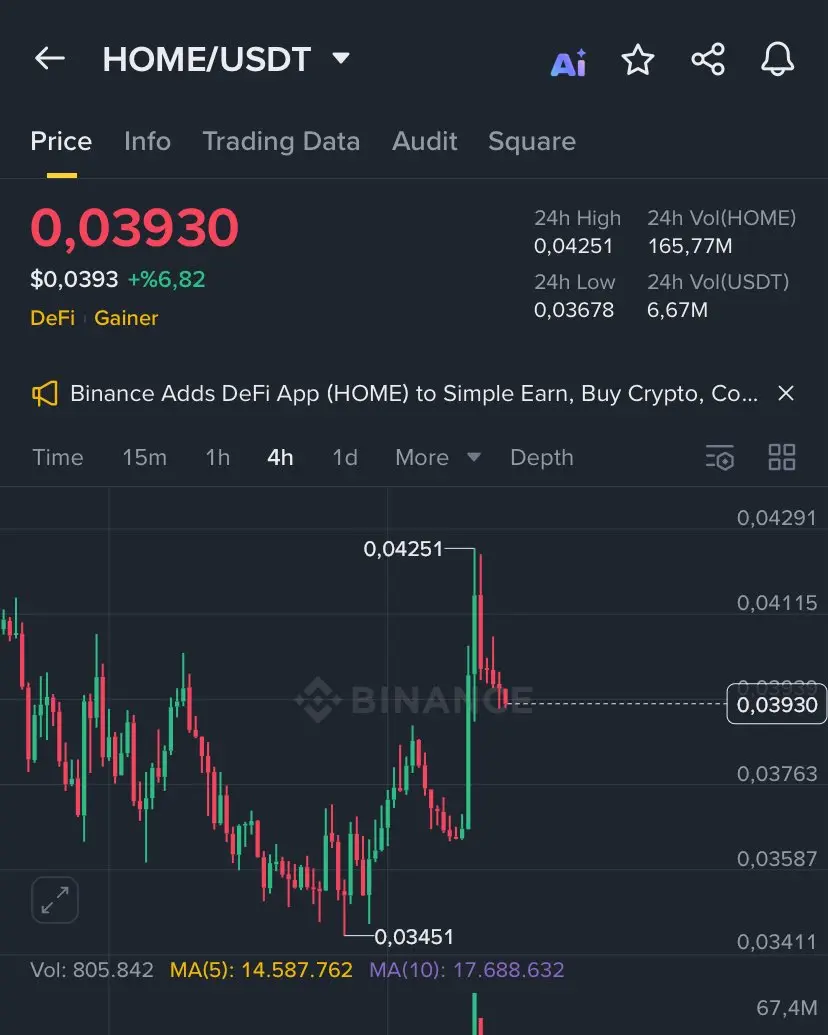Viewport: 828px width, 1035px height.
Task: Open the Trading Data tab
Action: click(x=281, y=142)
